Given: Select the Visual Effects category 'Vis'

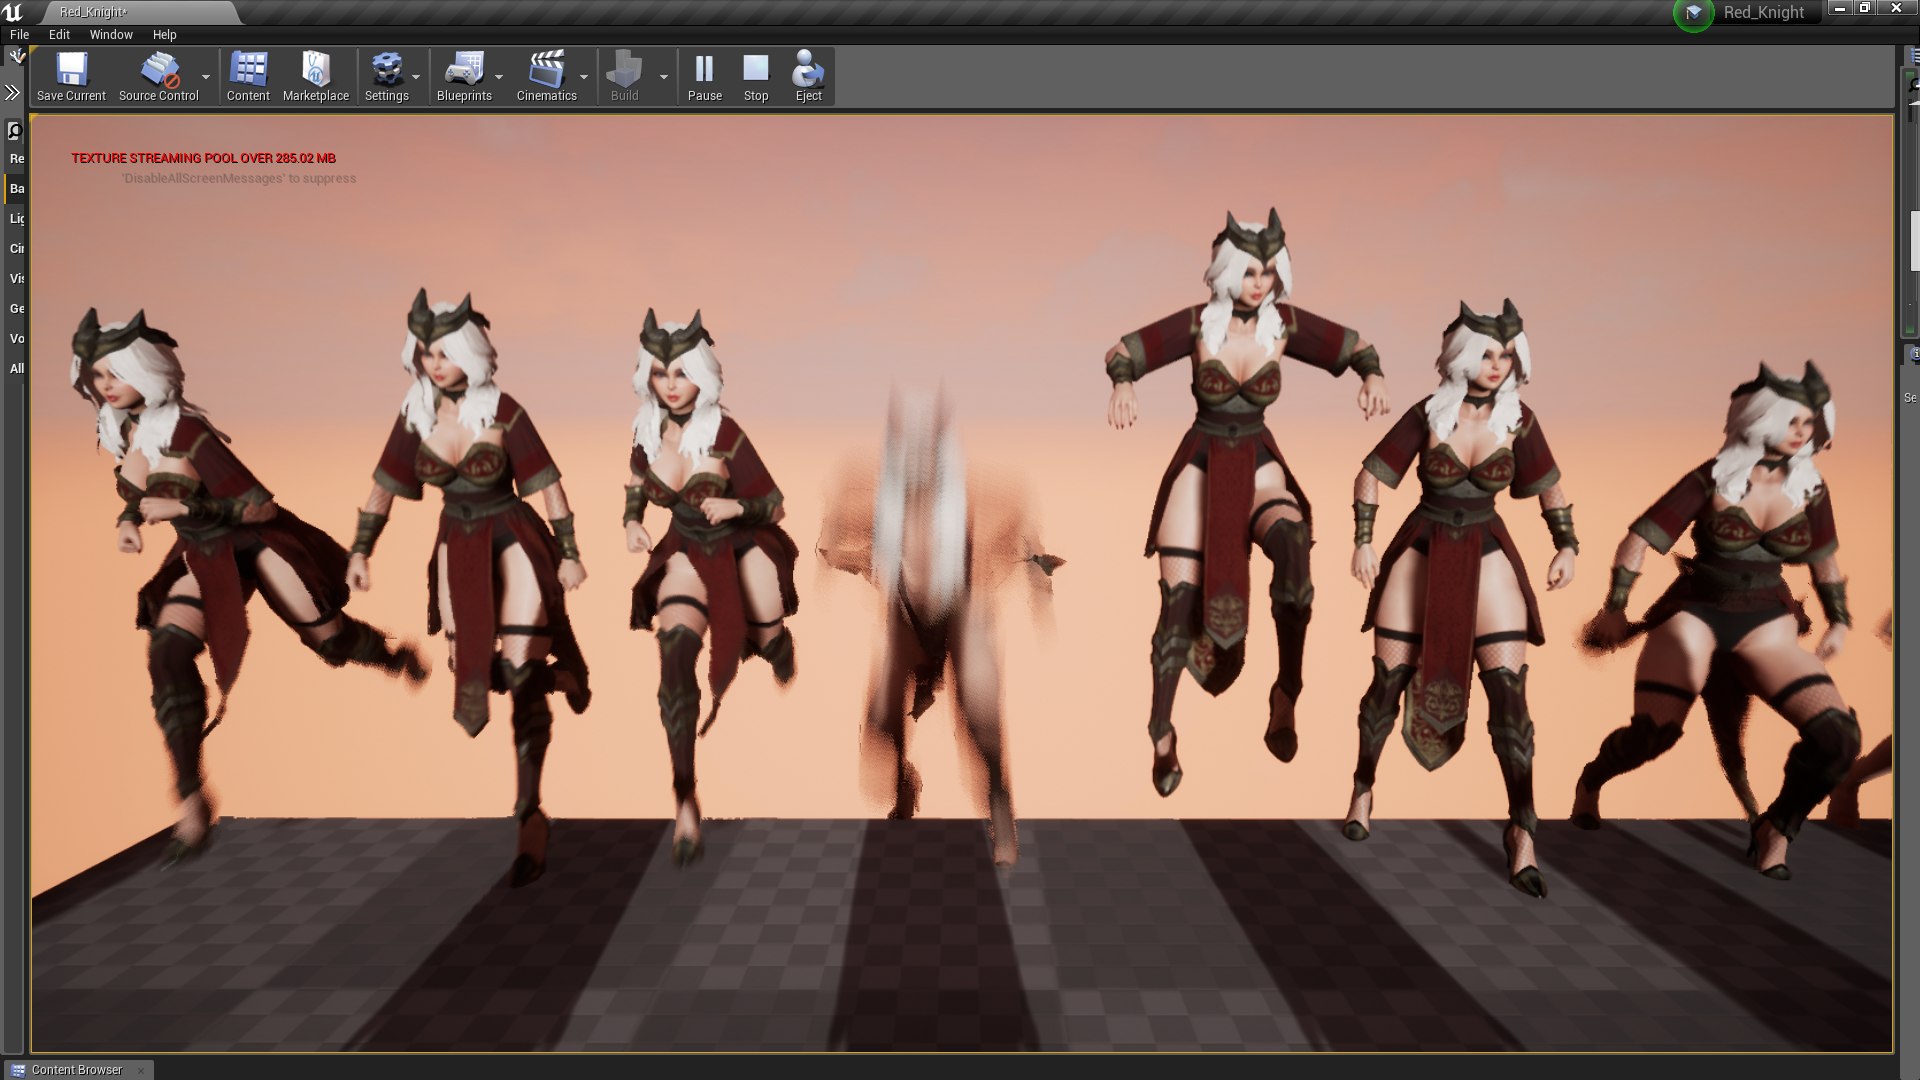Looking at the screenshot, I should click(16, 279).
